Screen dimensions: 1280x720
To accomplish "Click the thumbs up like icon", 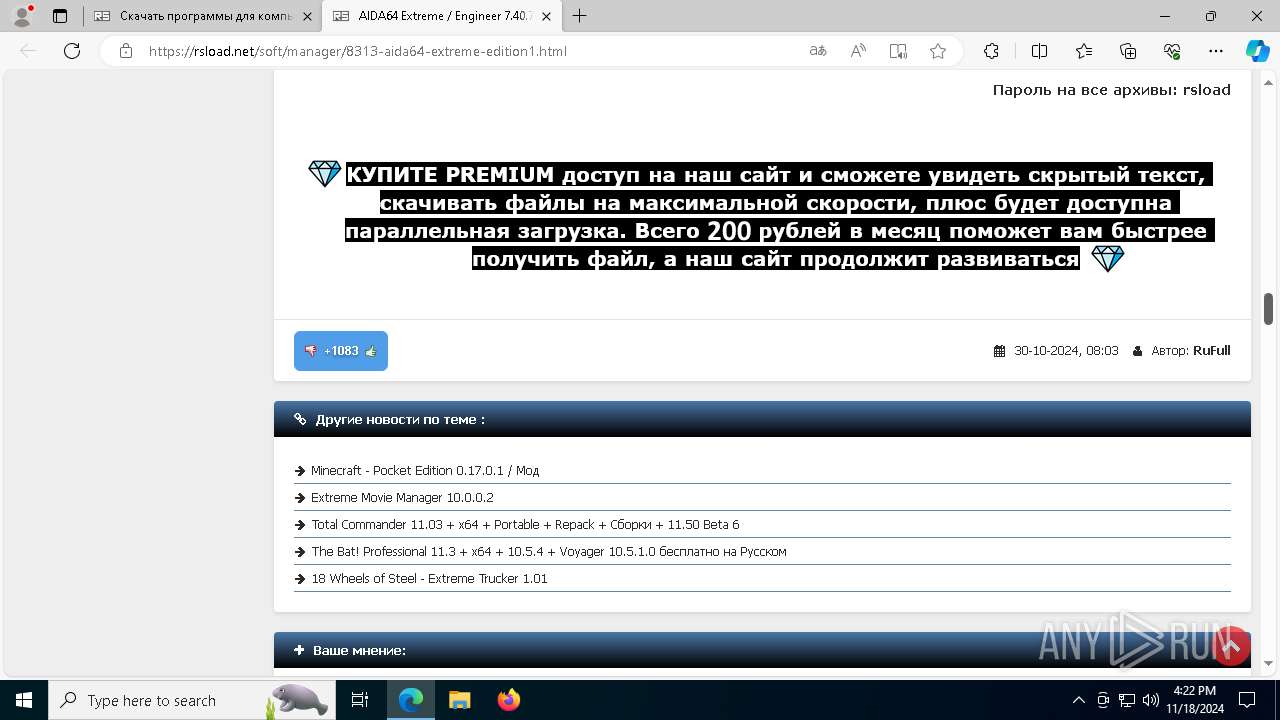I will [x=371, y=351].
